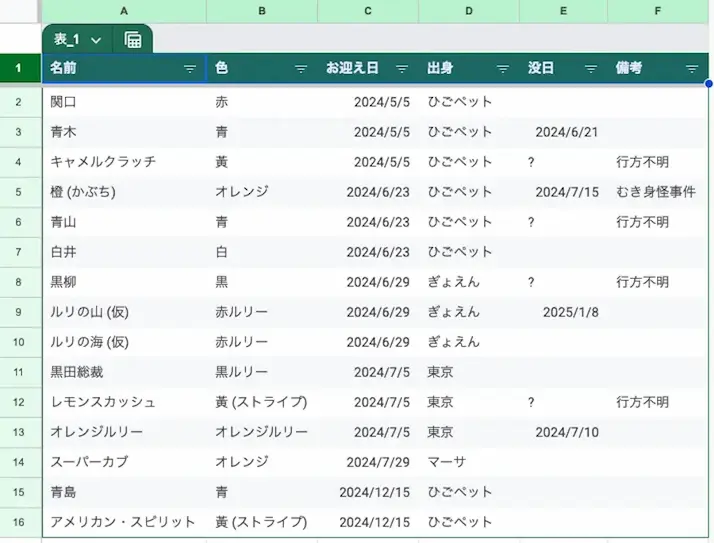Open filter for お迎え日 column
Image resolution: width=714 pixels, height=543 pixels.
(402, 69)
